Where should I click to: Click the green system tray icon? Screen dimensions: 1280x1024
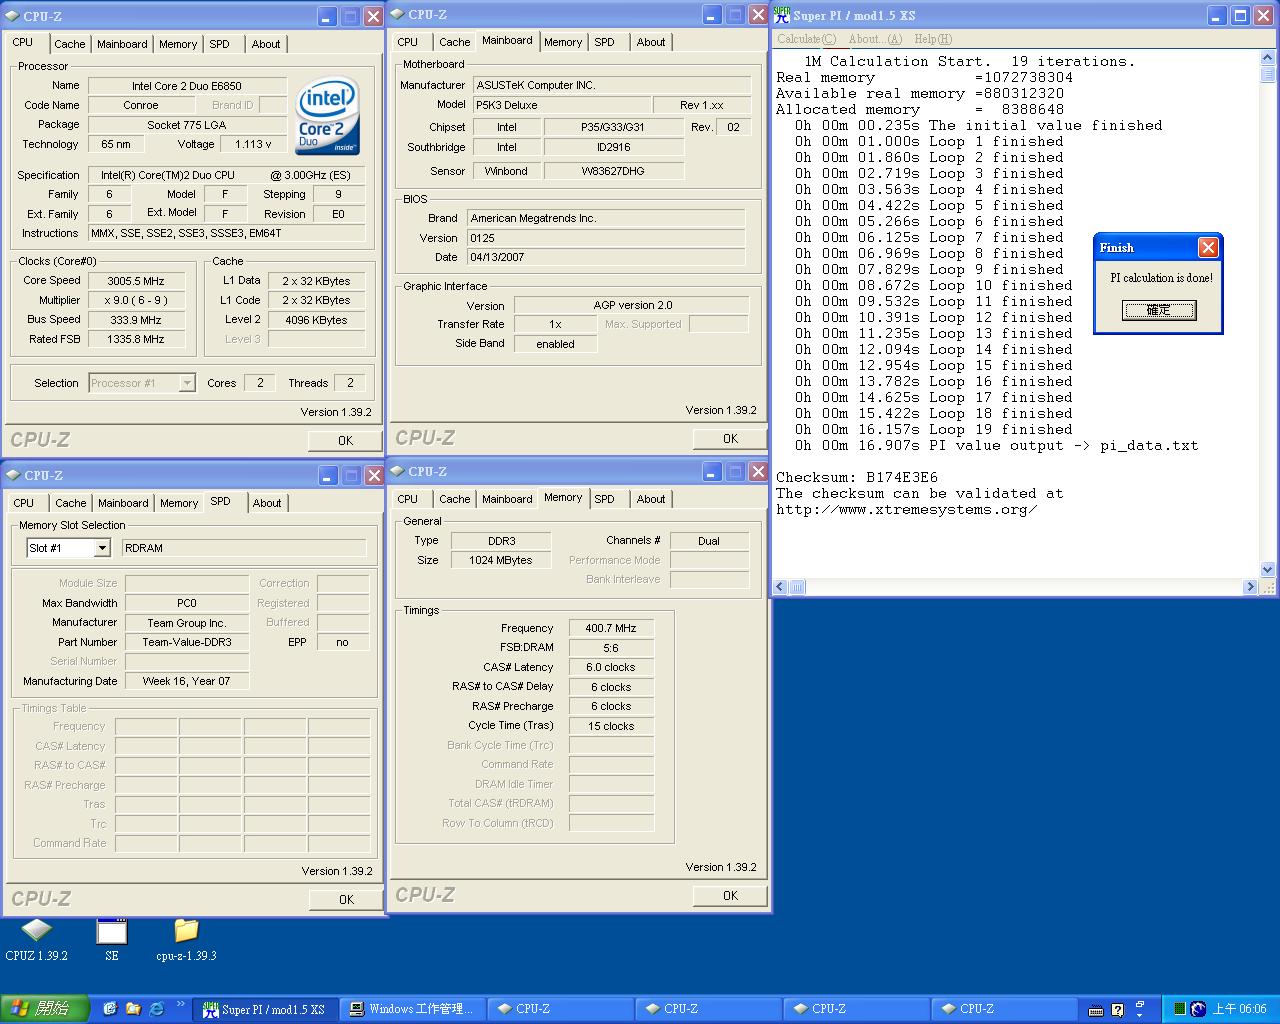1180,1009
